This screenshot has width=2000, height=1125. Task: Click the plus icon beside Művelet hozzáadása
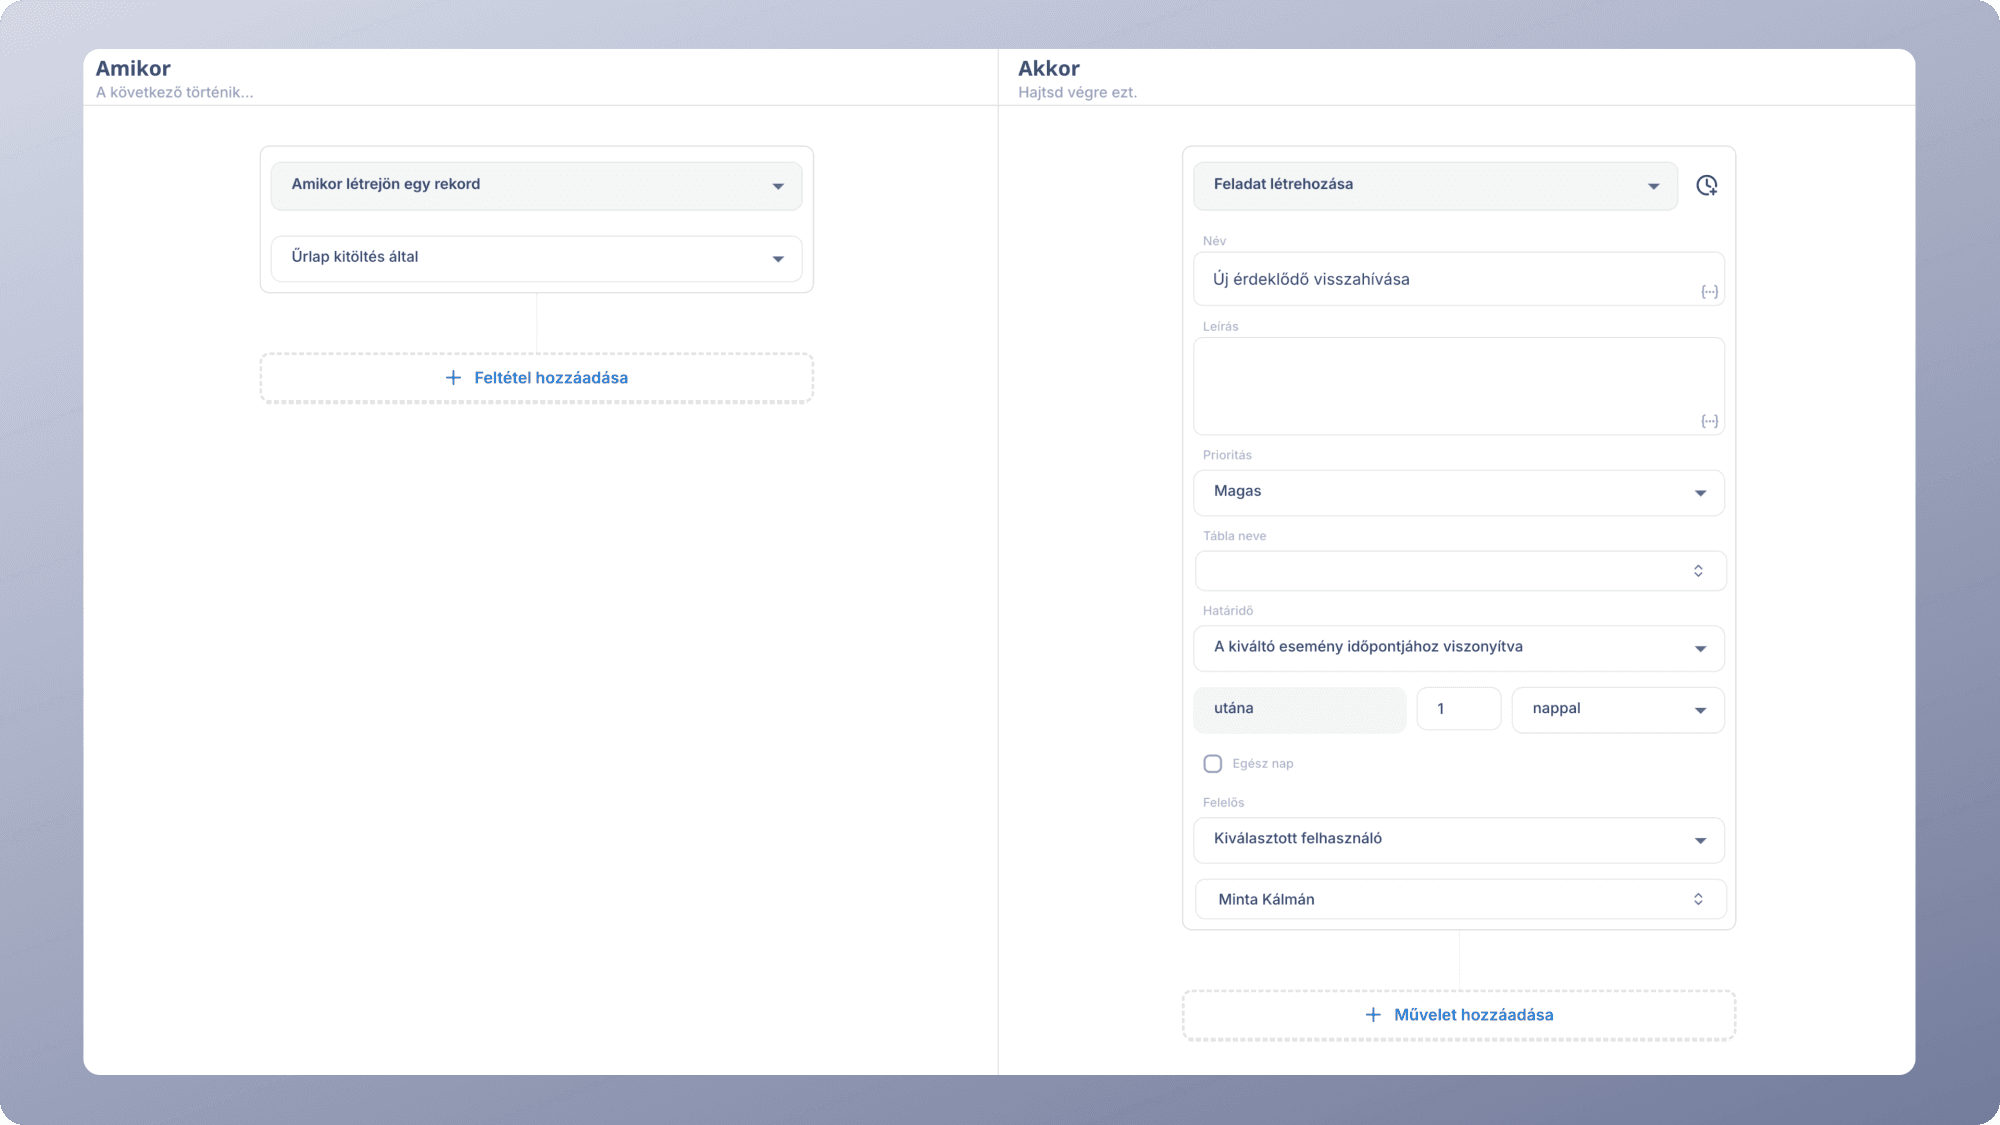pos(1373,1015)
